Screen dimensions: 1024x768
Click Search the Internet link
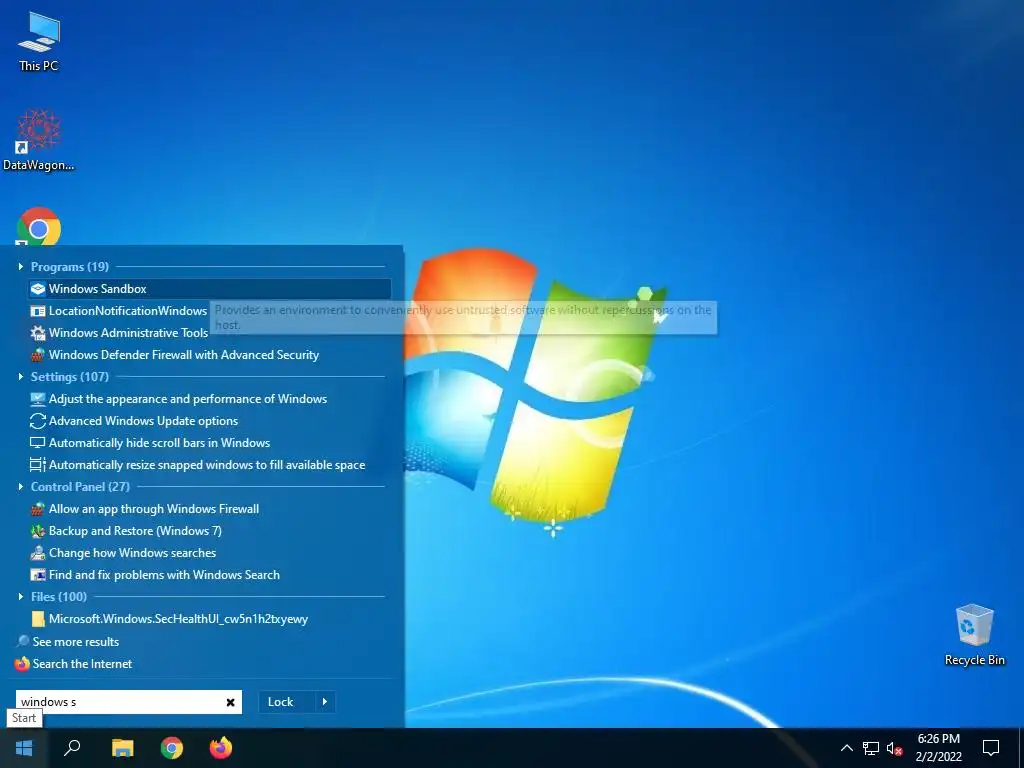[x=82, y=664]
